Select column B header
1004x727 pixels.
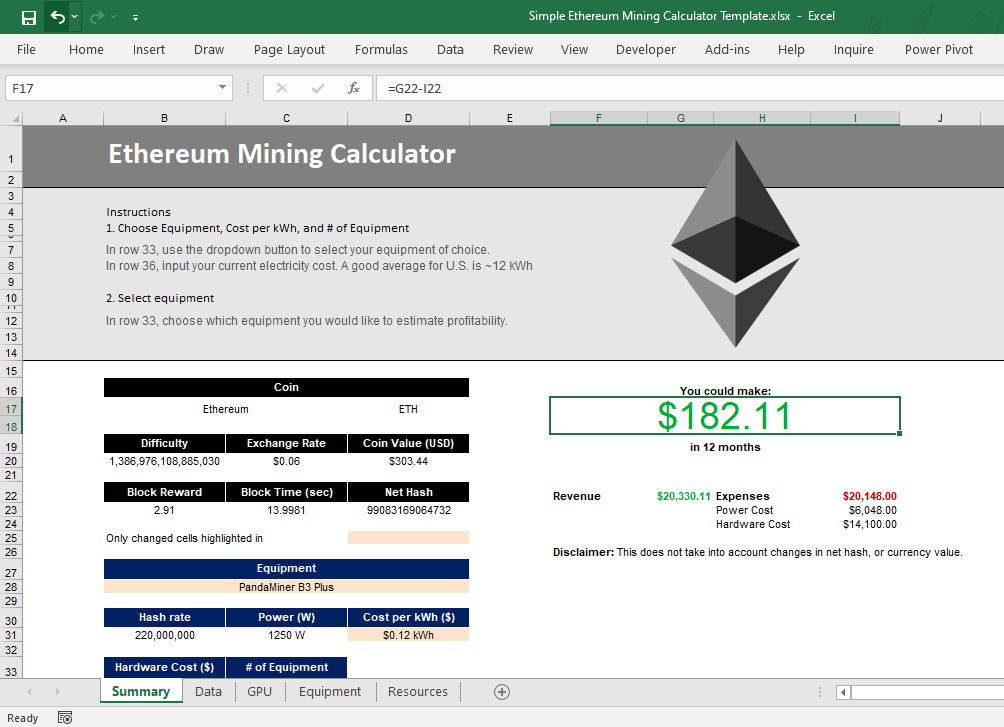point(164,118)
